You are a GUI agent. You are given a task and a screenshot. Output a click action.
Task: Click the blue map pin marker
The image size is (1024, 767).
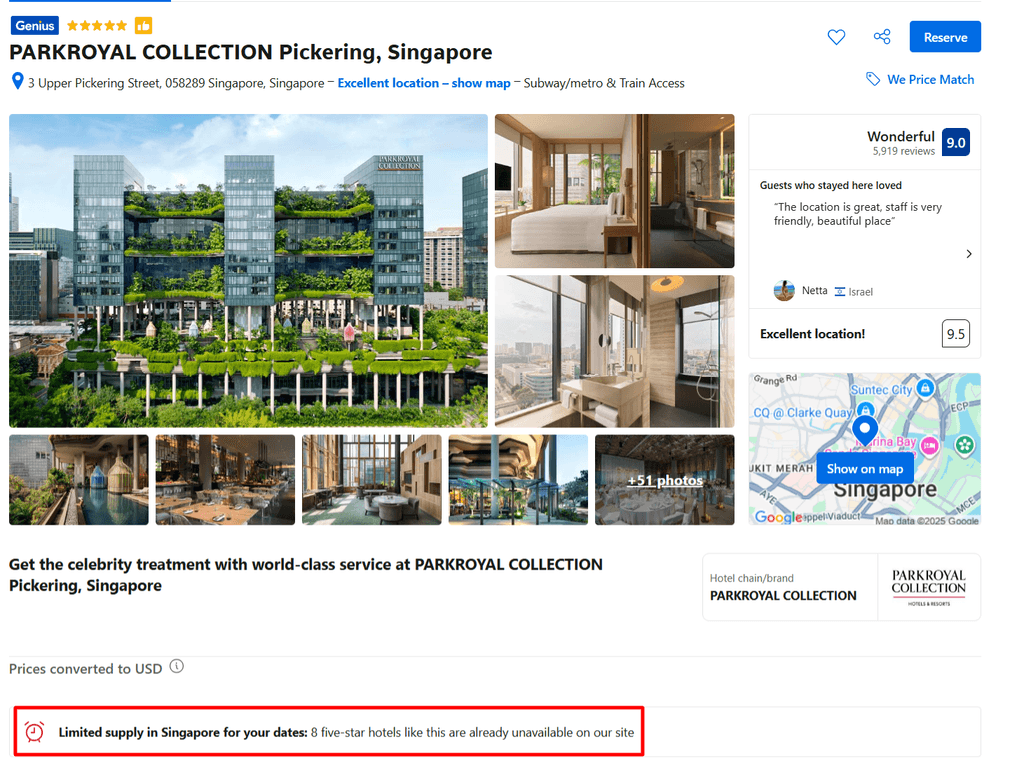pos(865,431)
